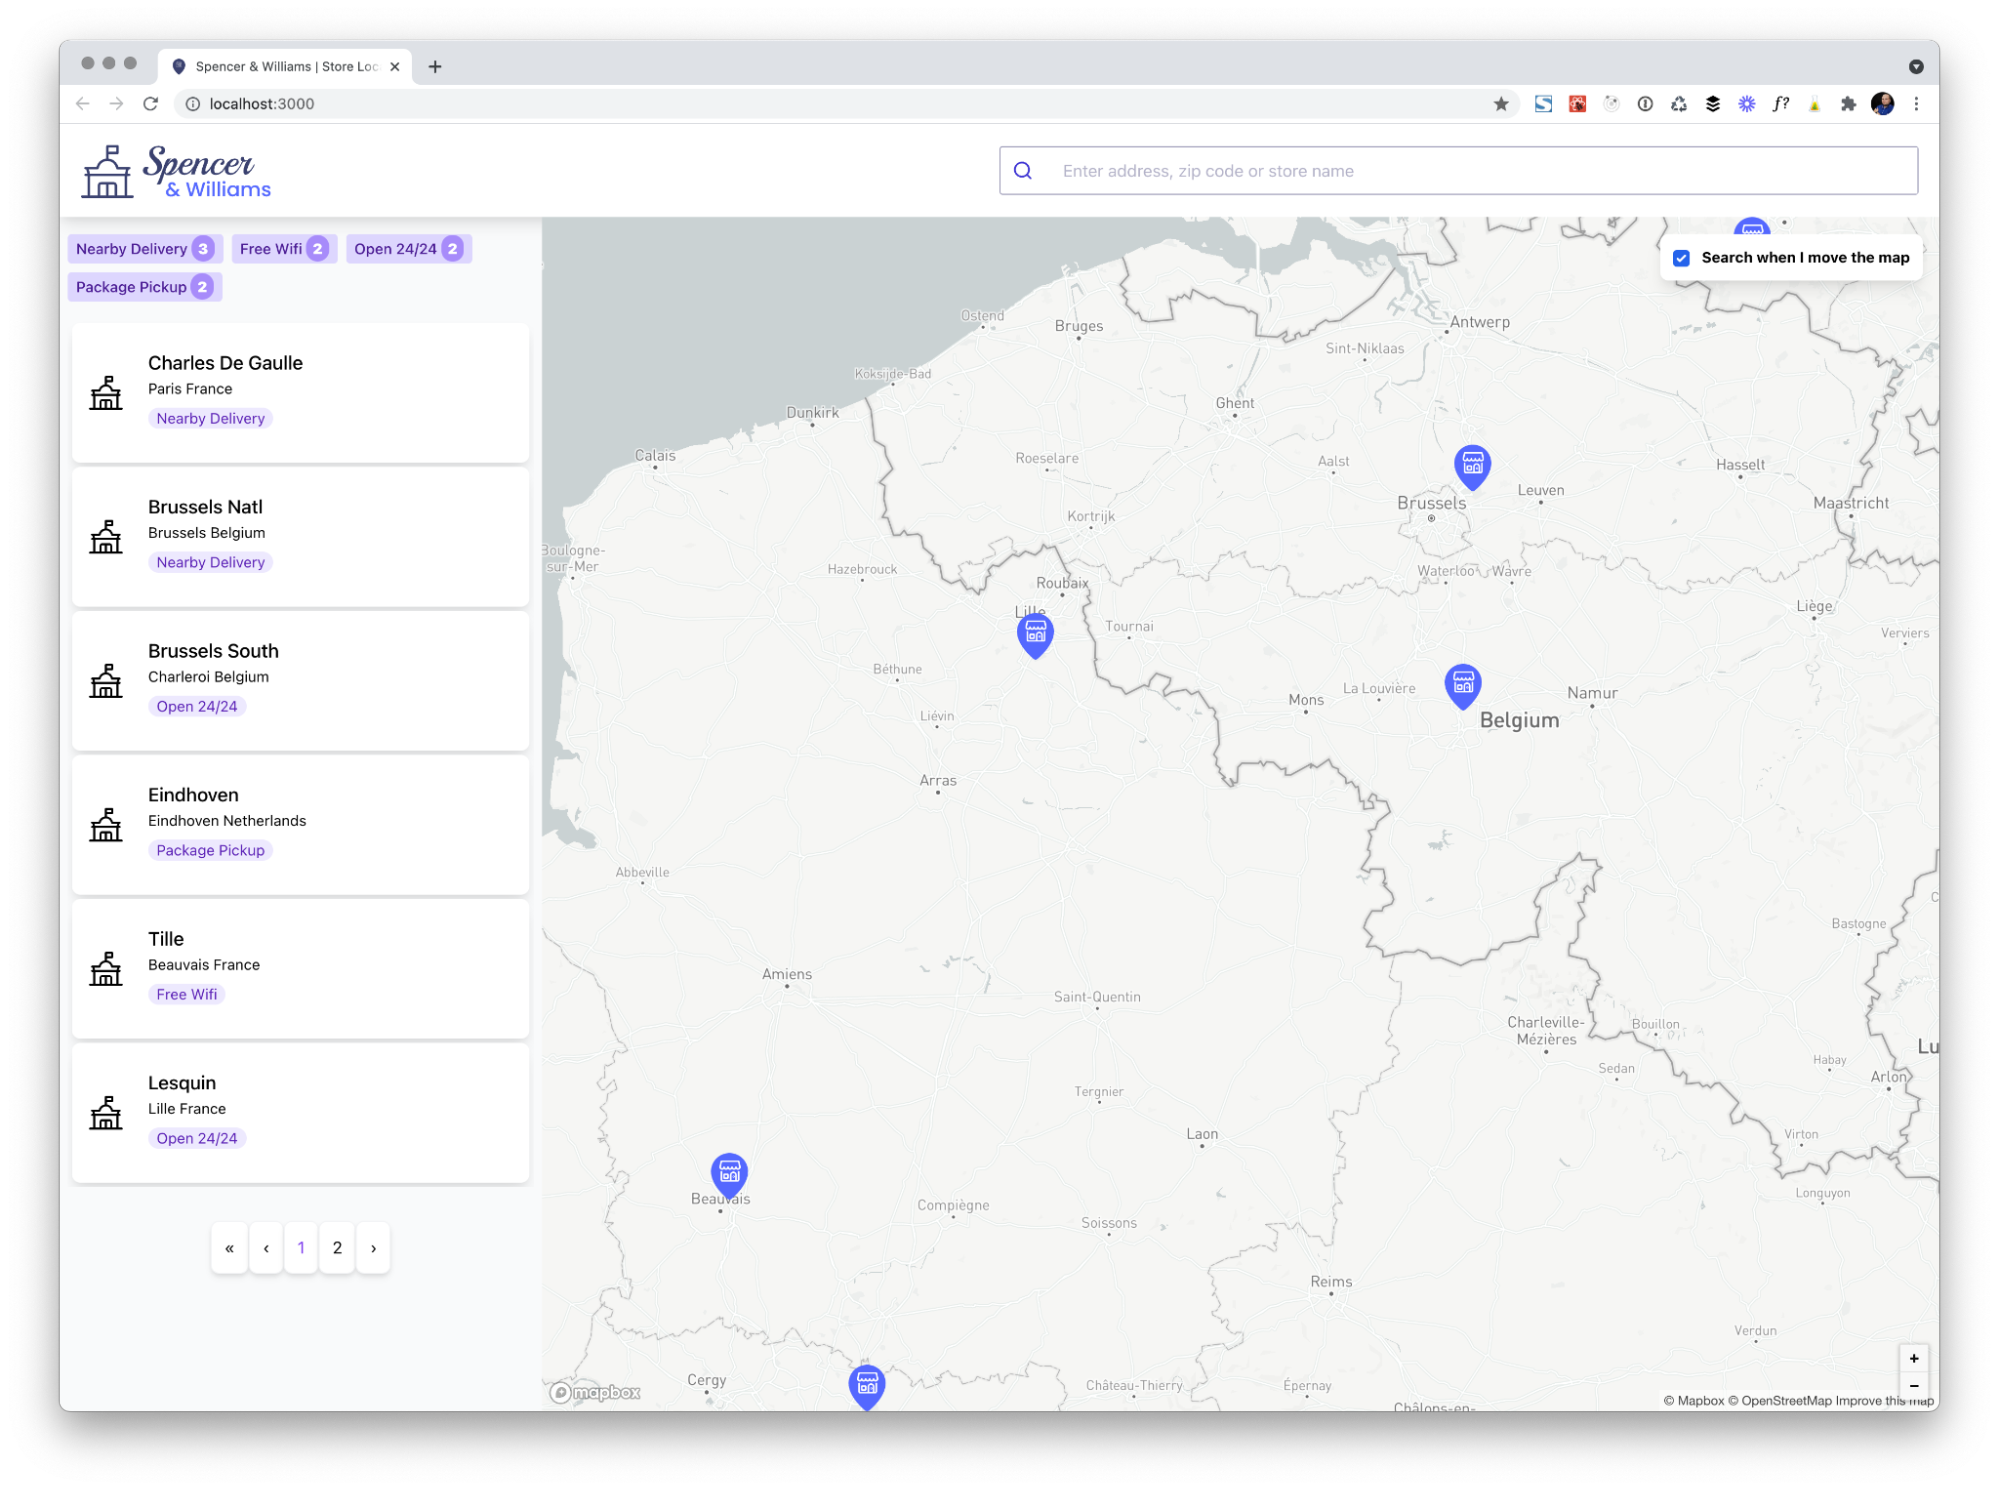Click the Nearby Delivery tag on Charles De Gaulle
This screenshot has width=1999, height=1490.
tap(210, 419)
